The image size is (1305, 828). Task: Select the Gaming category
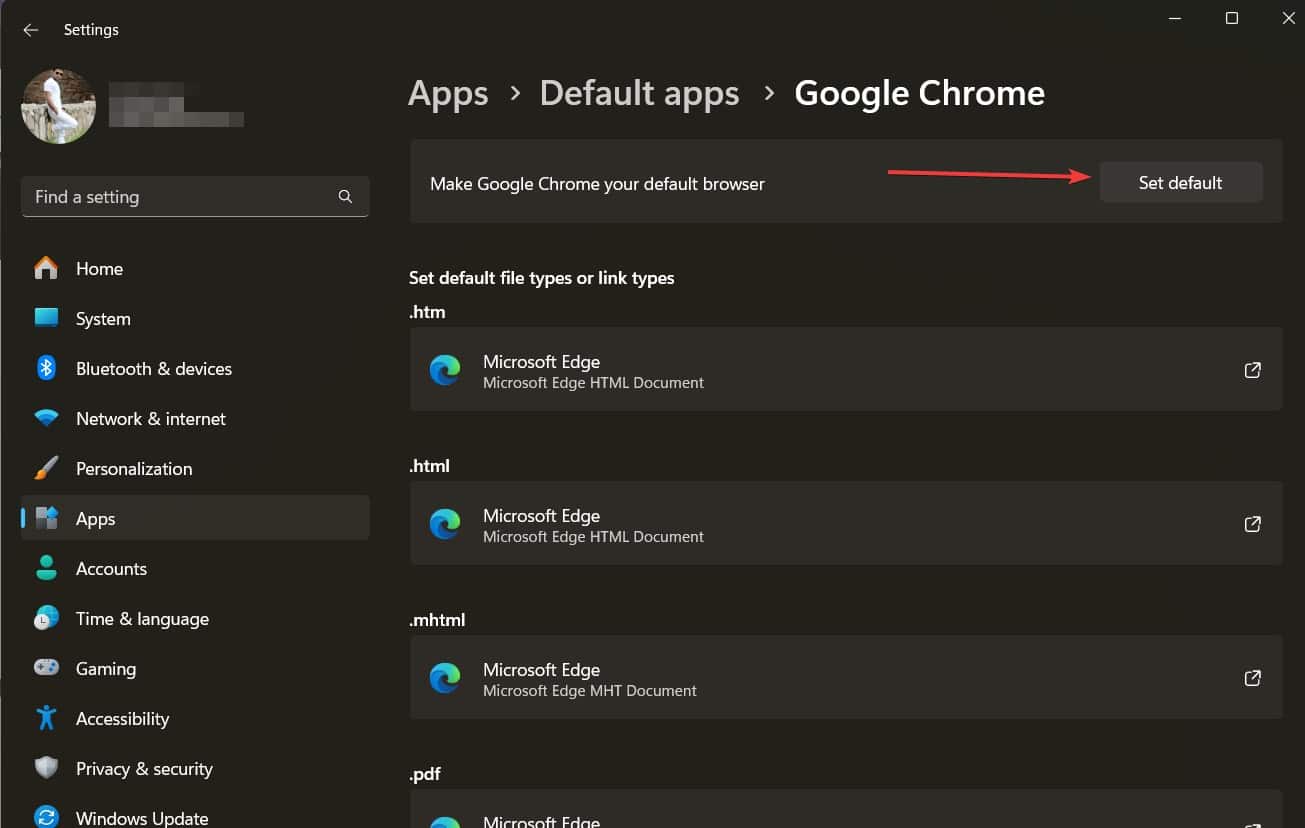(x=105, y=669)
